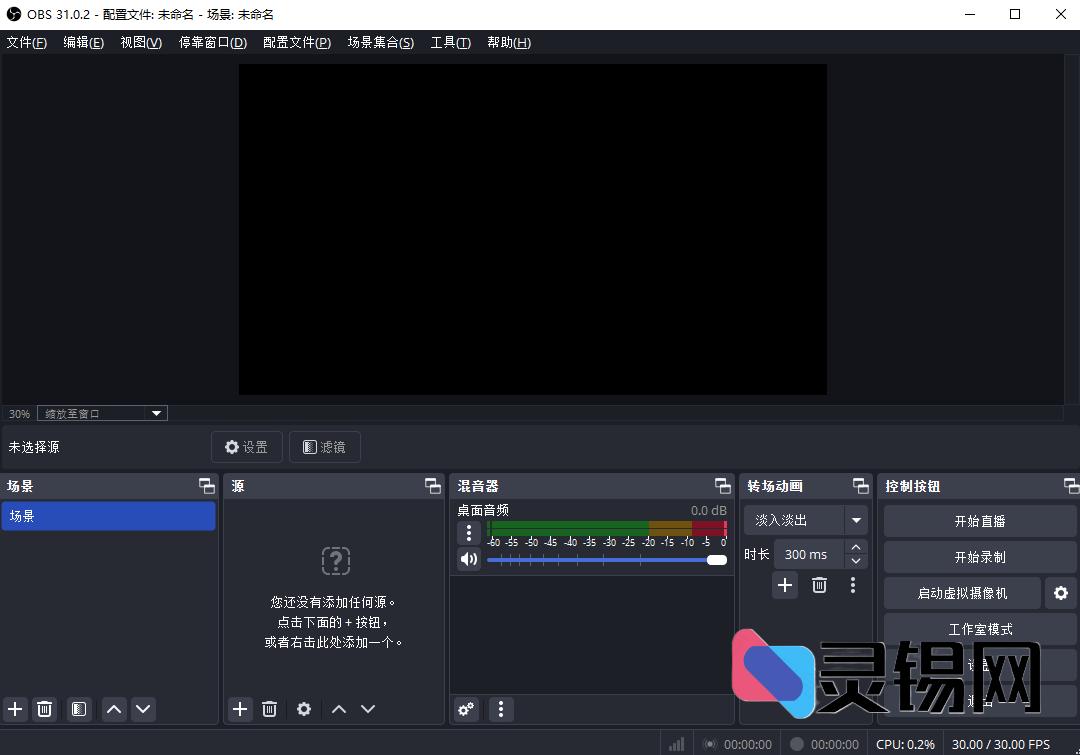Screen dimensions: 1080x755
Task: Open the source properties gear icon
Action: [x=304, y=709]
